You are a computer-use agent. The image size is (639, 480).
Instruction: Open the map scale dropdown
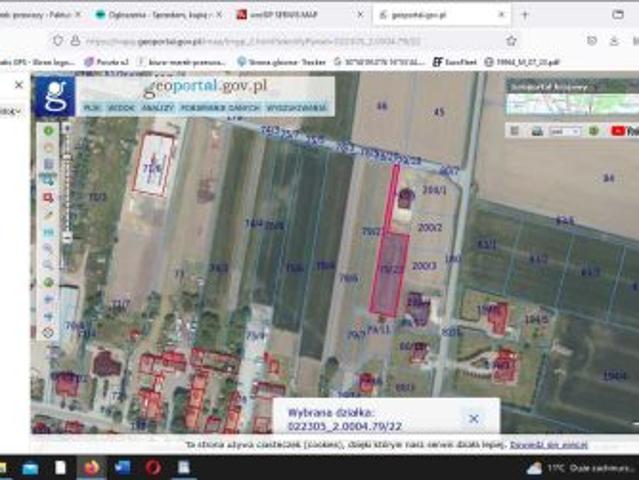click(565, 131)
